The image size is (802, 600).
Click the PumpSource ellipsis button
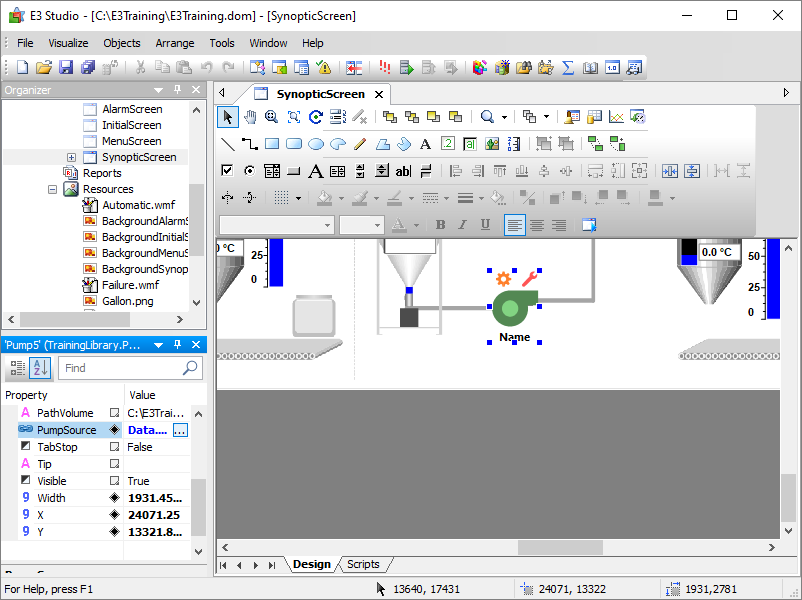180,430
